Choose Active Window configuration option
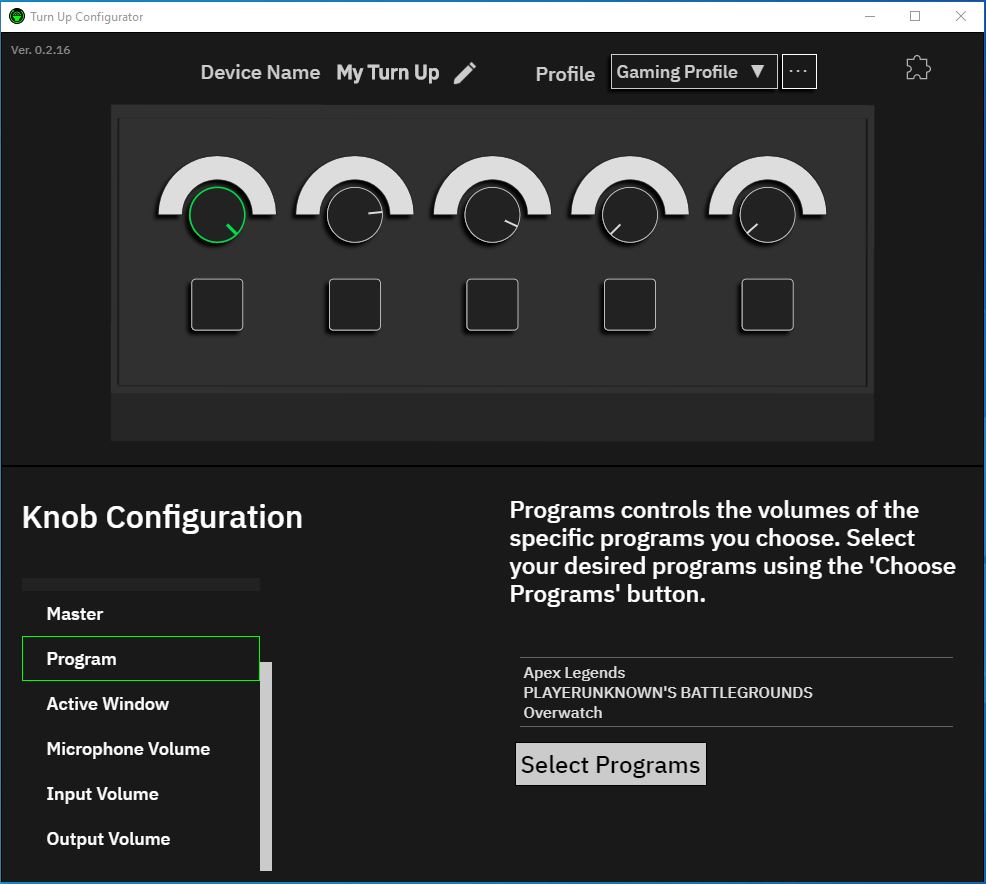Viewport: 986px width, 884px height. pos(108,704)
